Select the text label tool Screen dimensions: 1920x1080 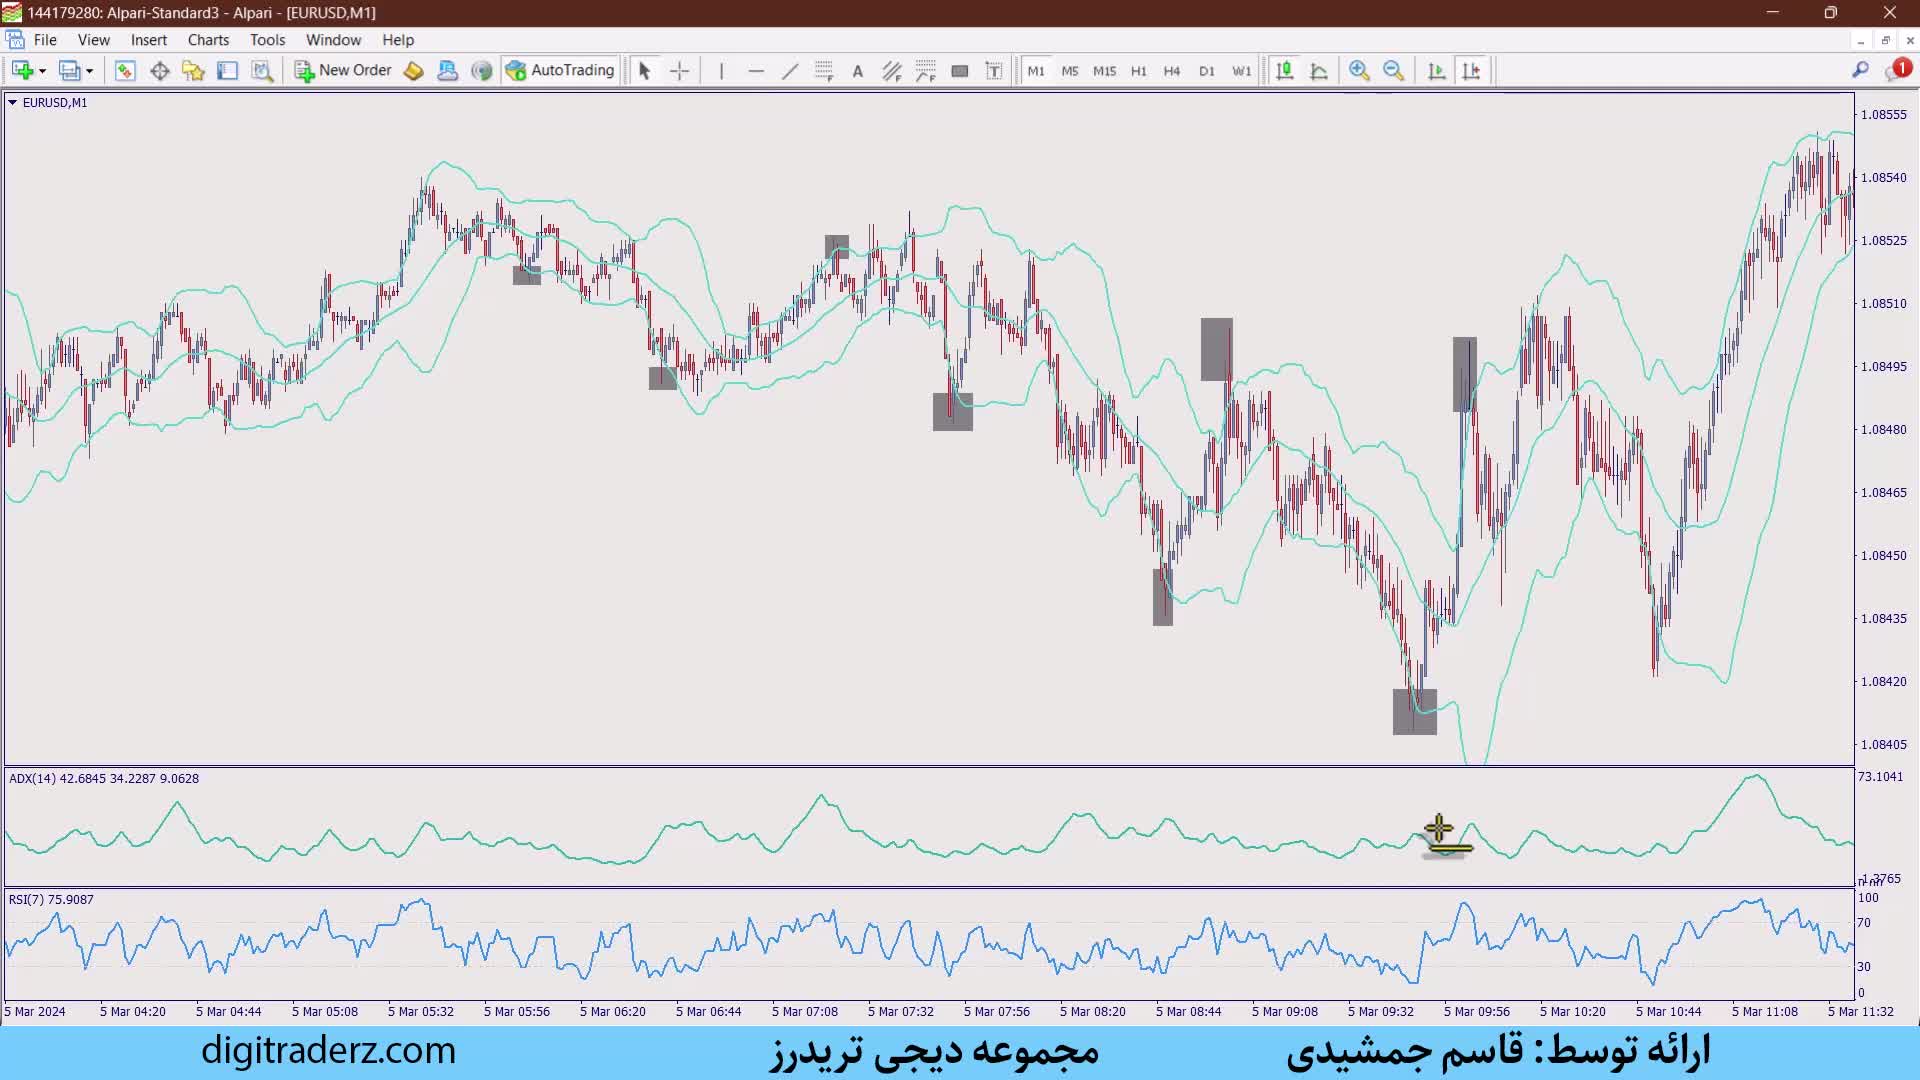857,71
